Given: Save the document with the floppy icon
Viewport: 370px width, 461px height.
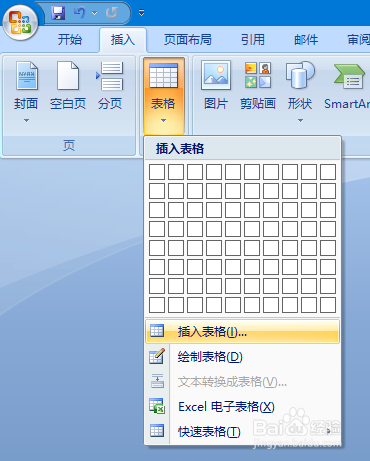Looking at the screenshot, I should click(58, 13).
